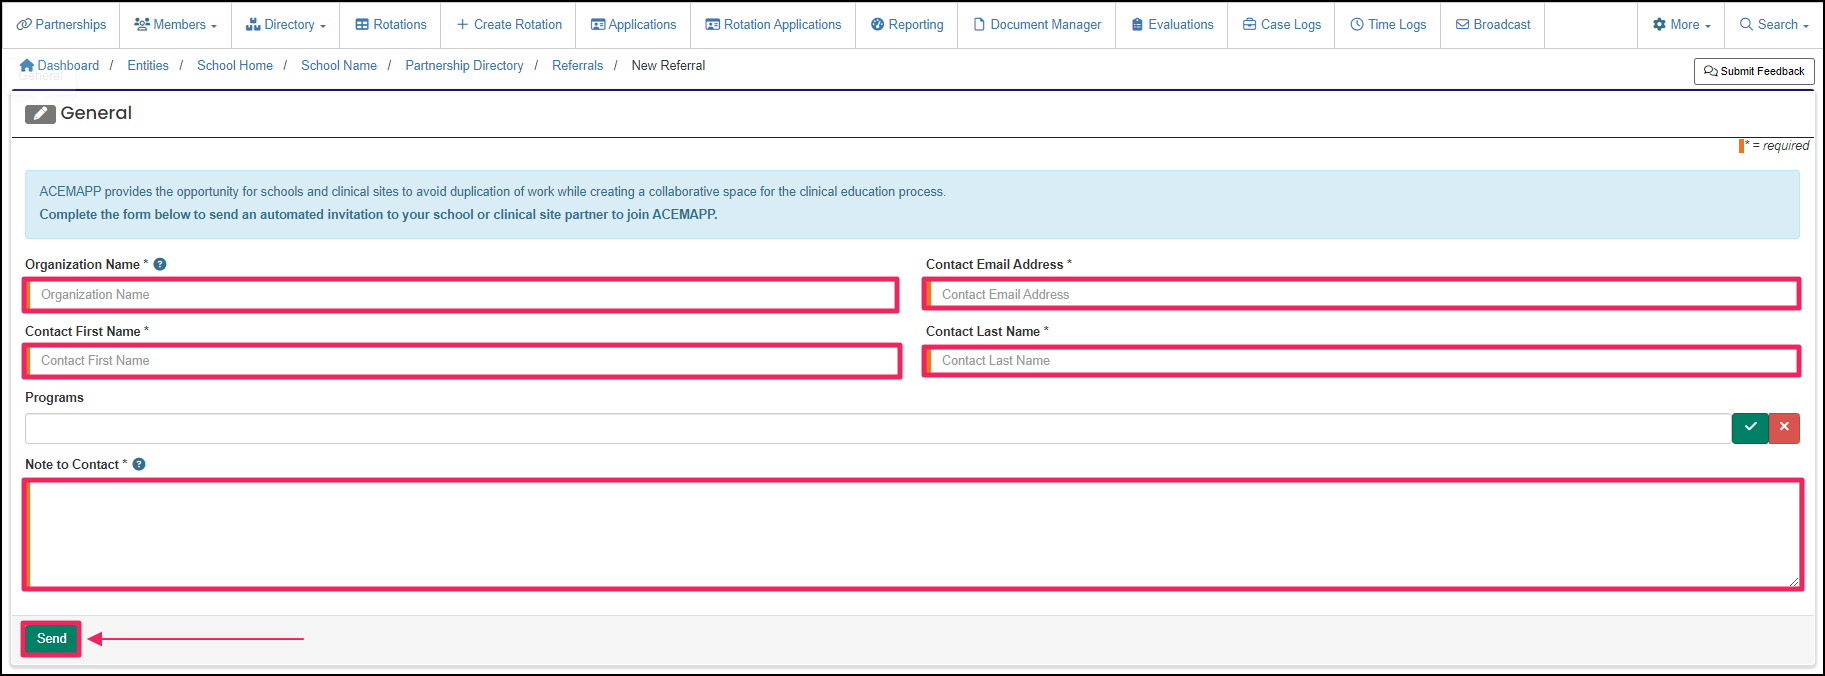Click School Home breadcrumb link

point(235,65)
